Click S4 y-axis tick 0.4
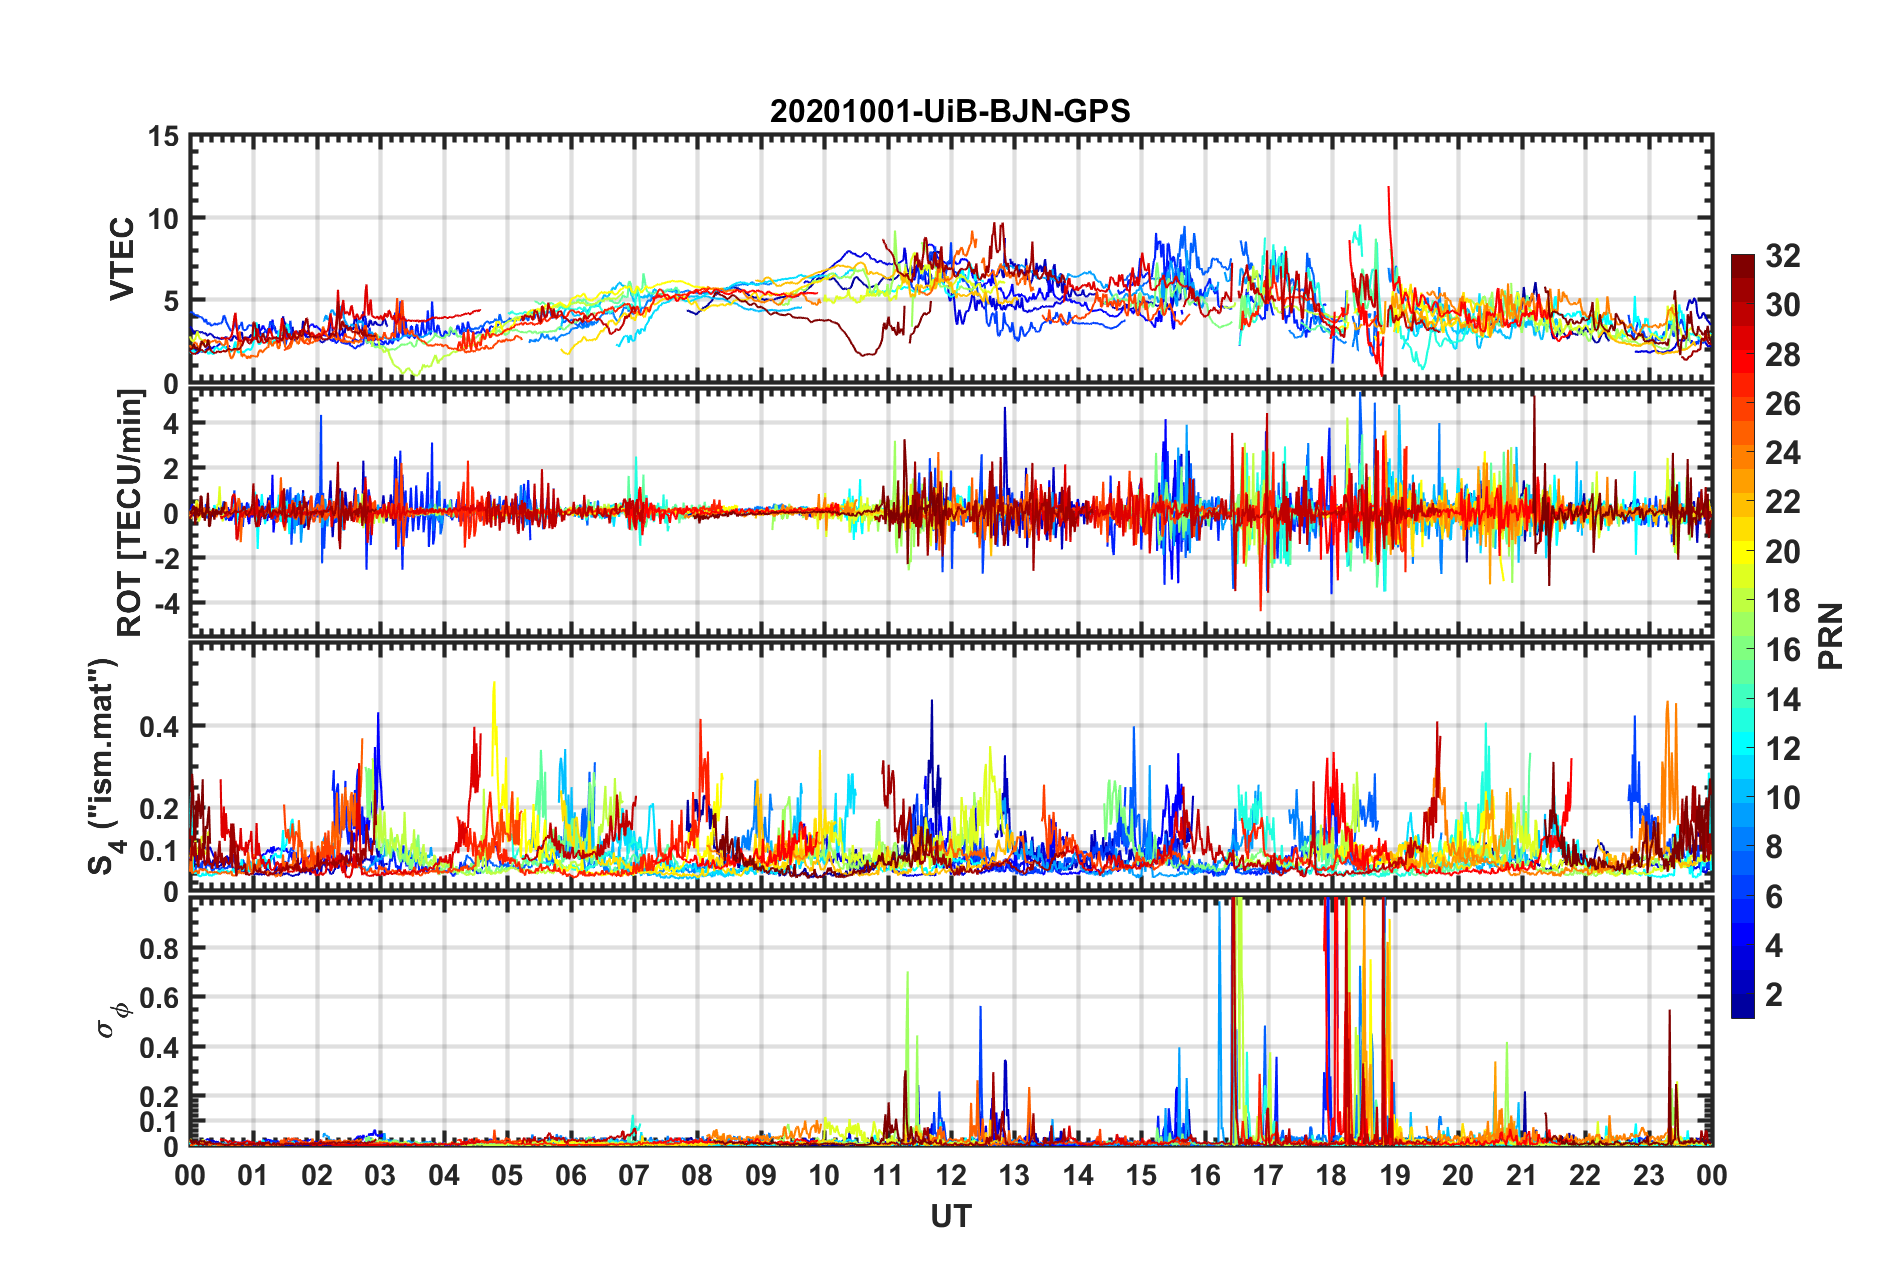1902x1272 pixels. 159,727
